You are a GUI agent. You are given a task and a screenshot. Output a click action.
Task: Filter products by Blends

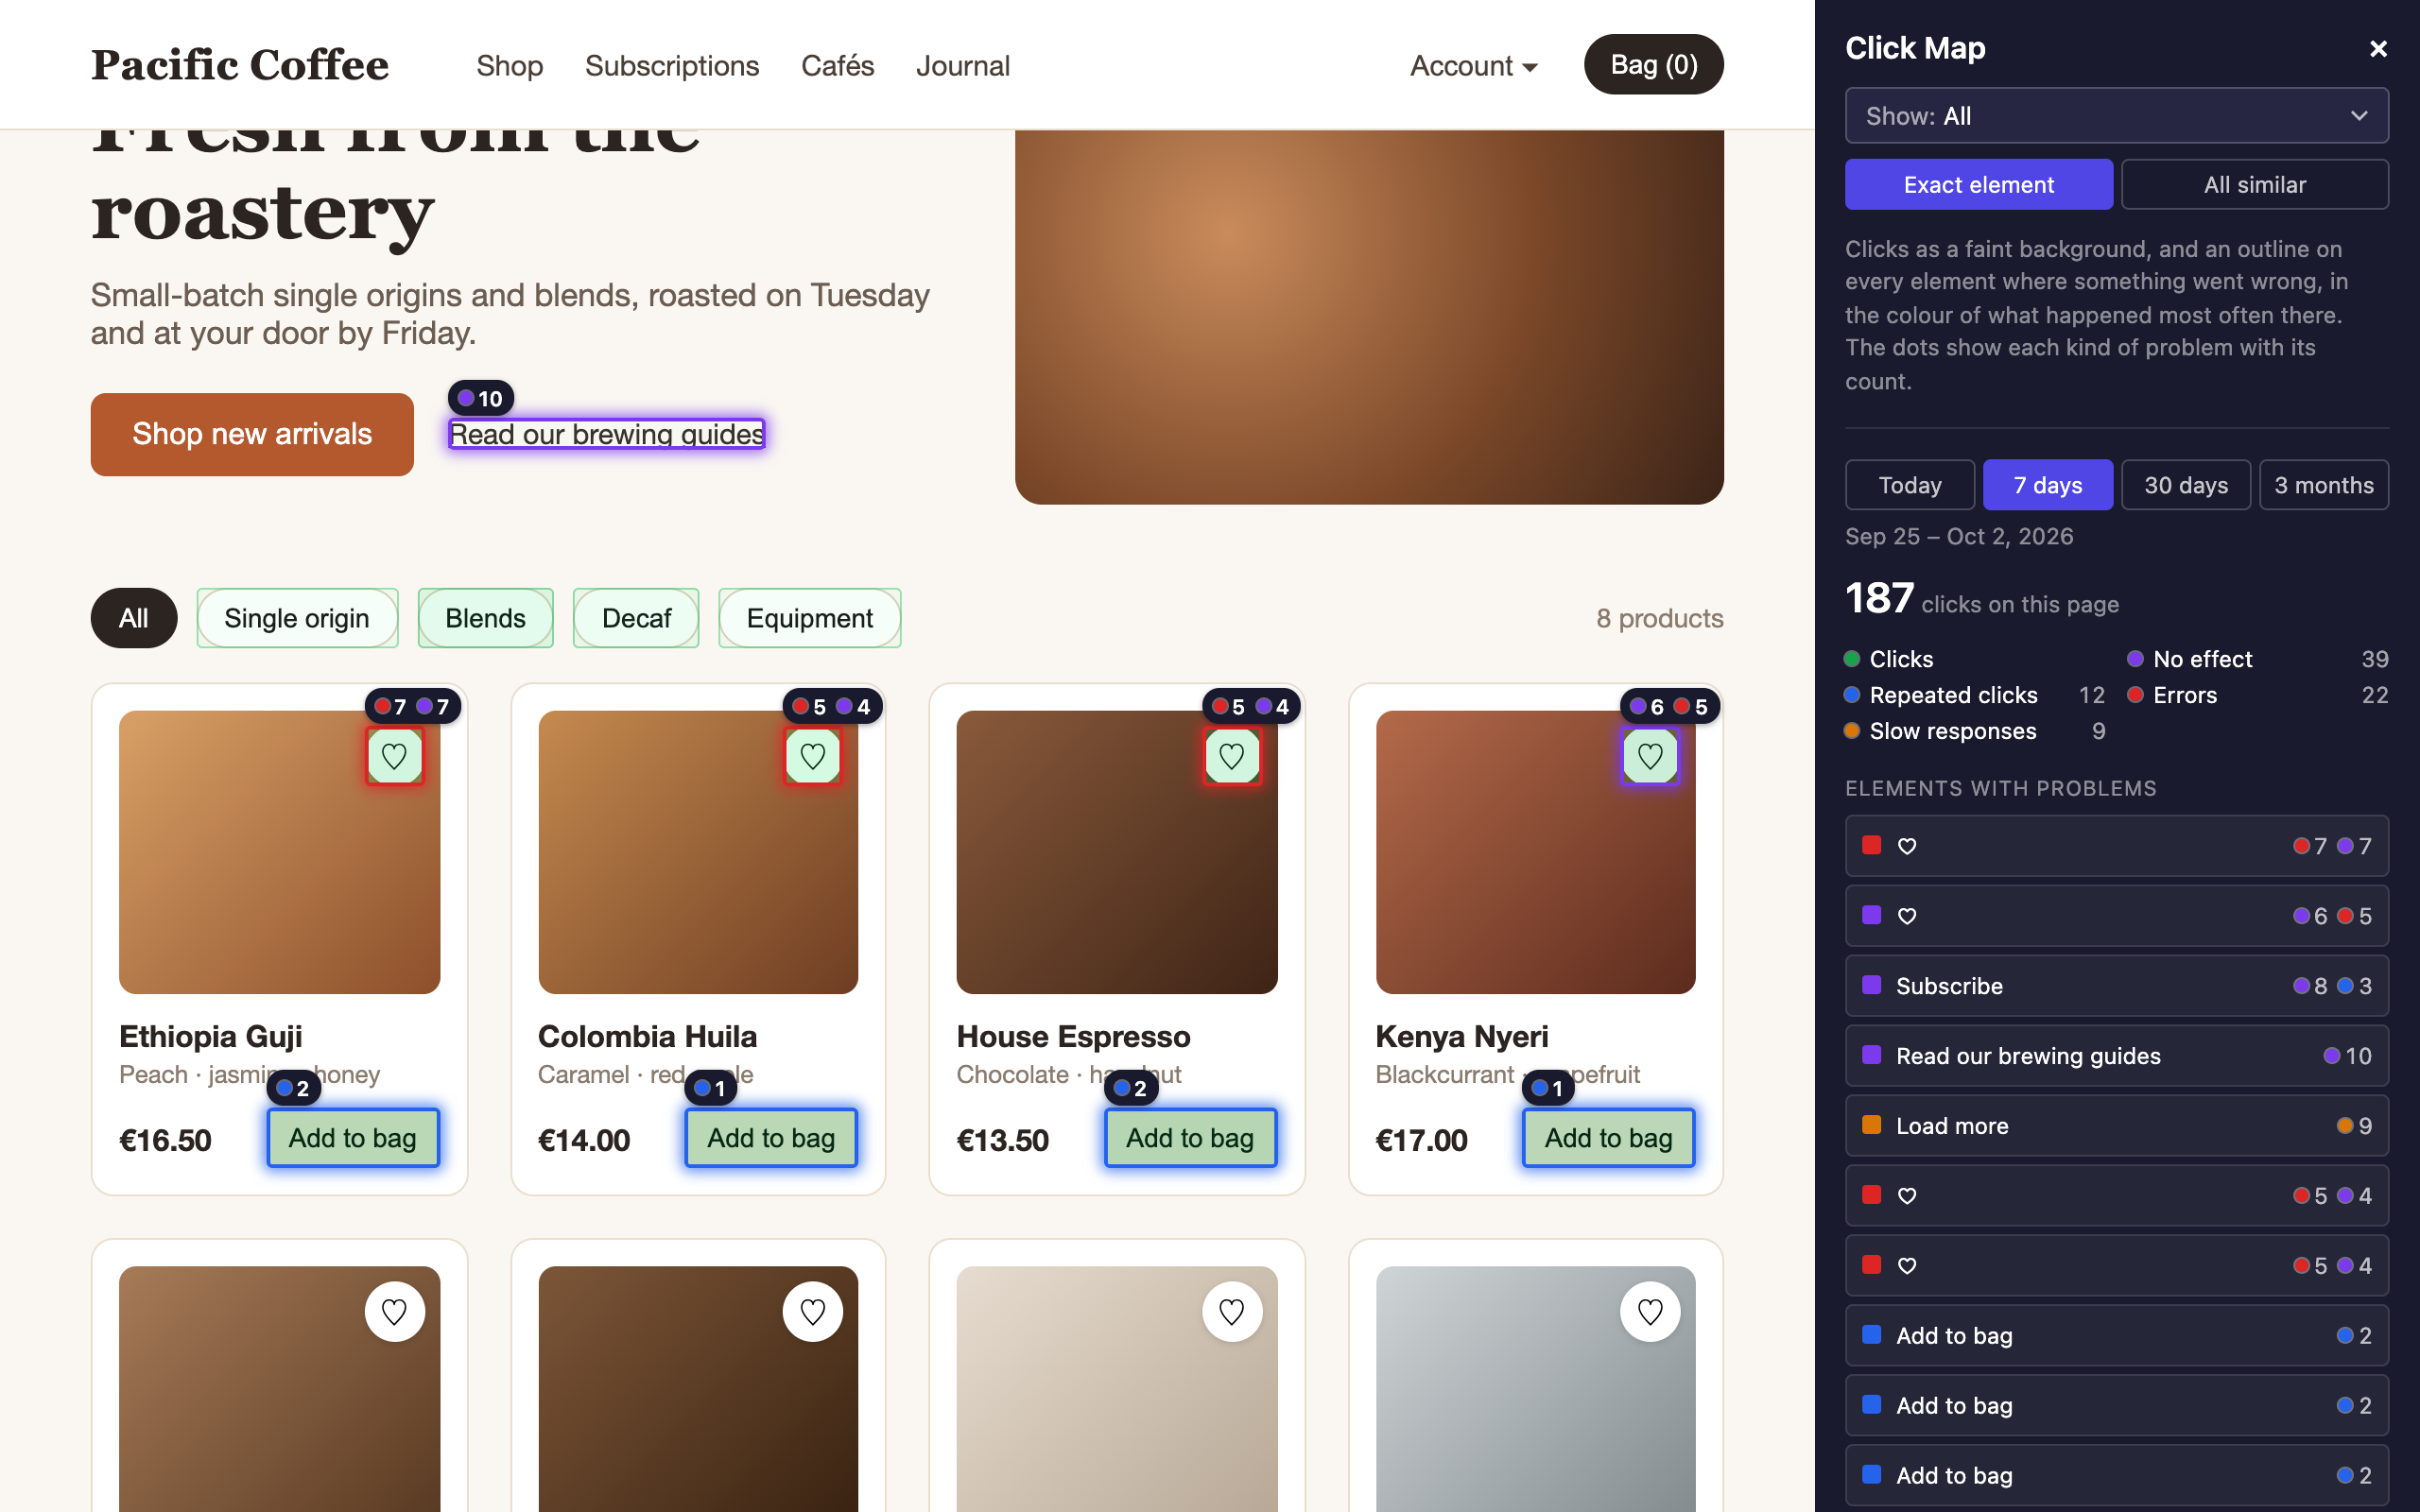click(x=485, y=618)
